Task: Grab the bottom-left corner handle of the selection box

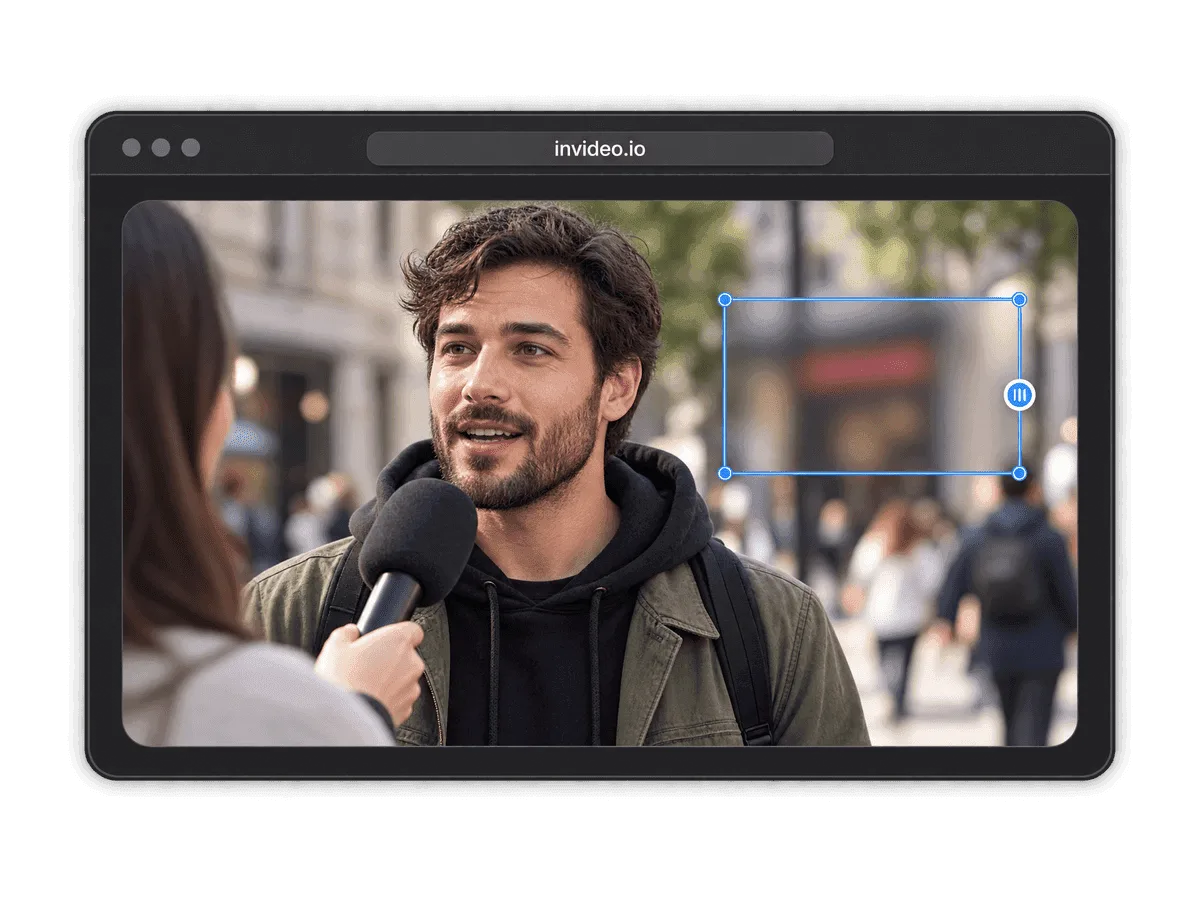Action: coord(725,473)
